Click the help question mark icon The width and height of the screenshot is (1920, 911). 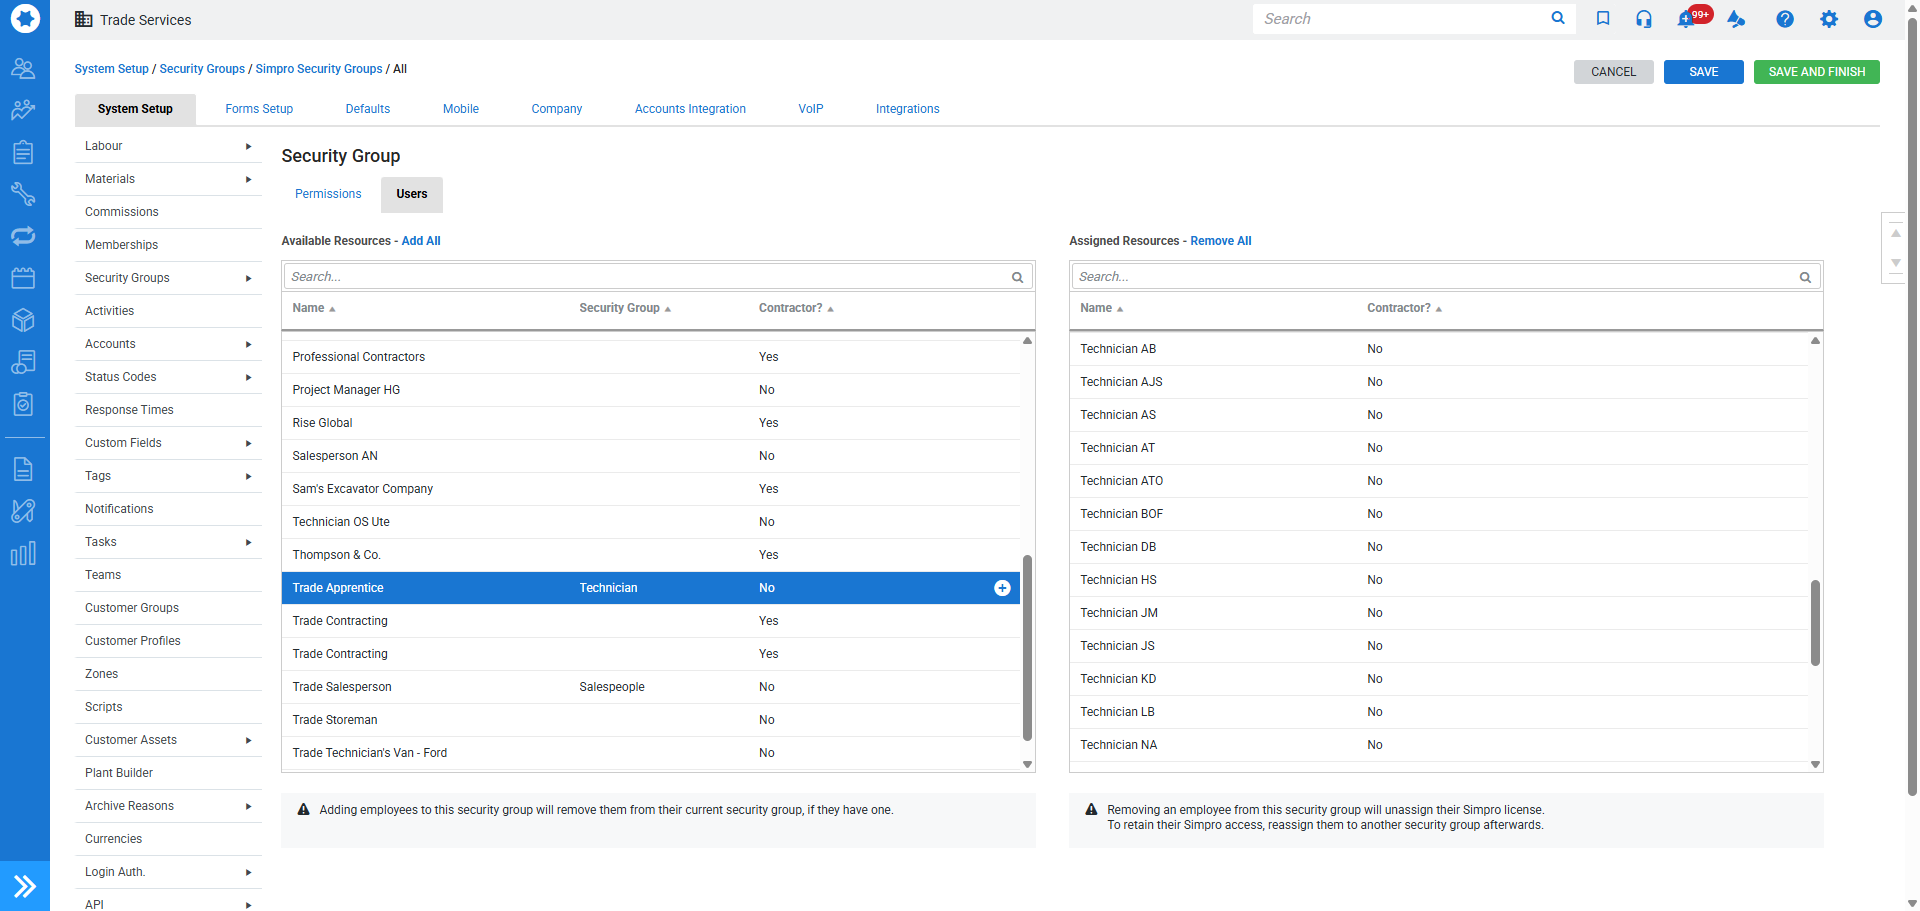1784,19
